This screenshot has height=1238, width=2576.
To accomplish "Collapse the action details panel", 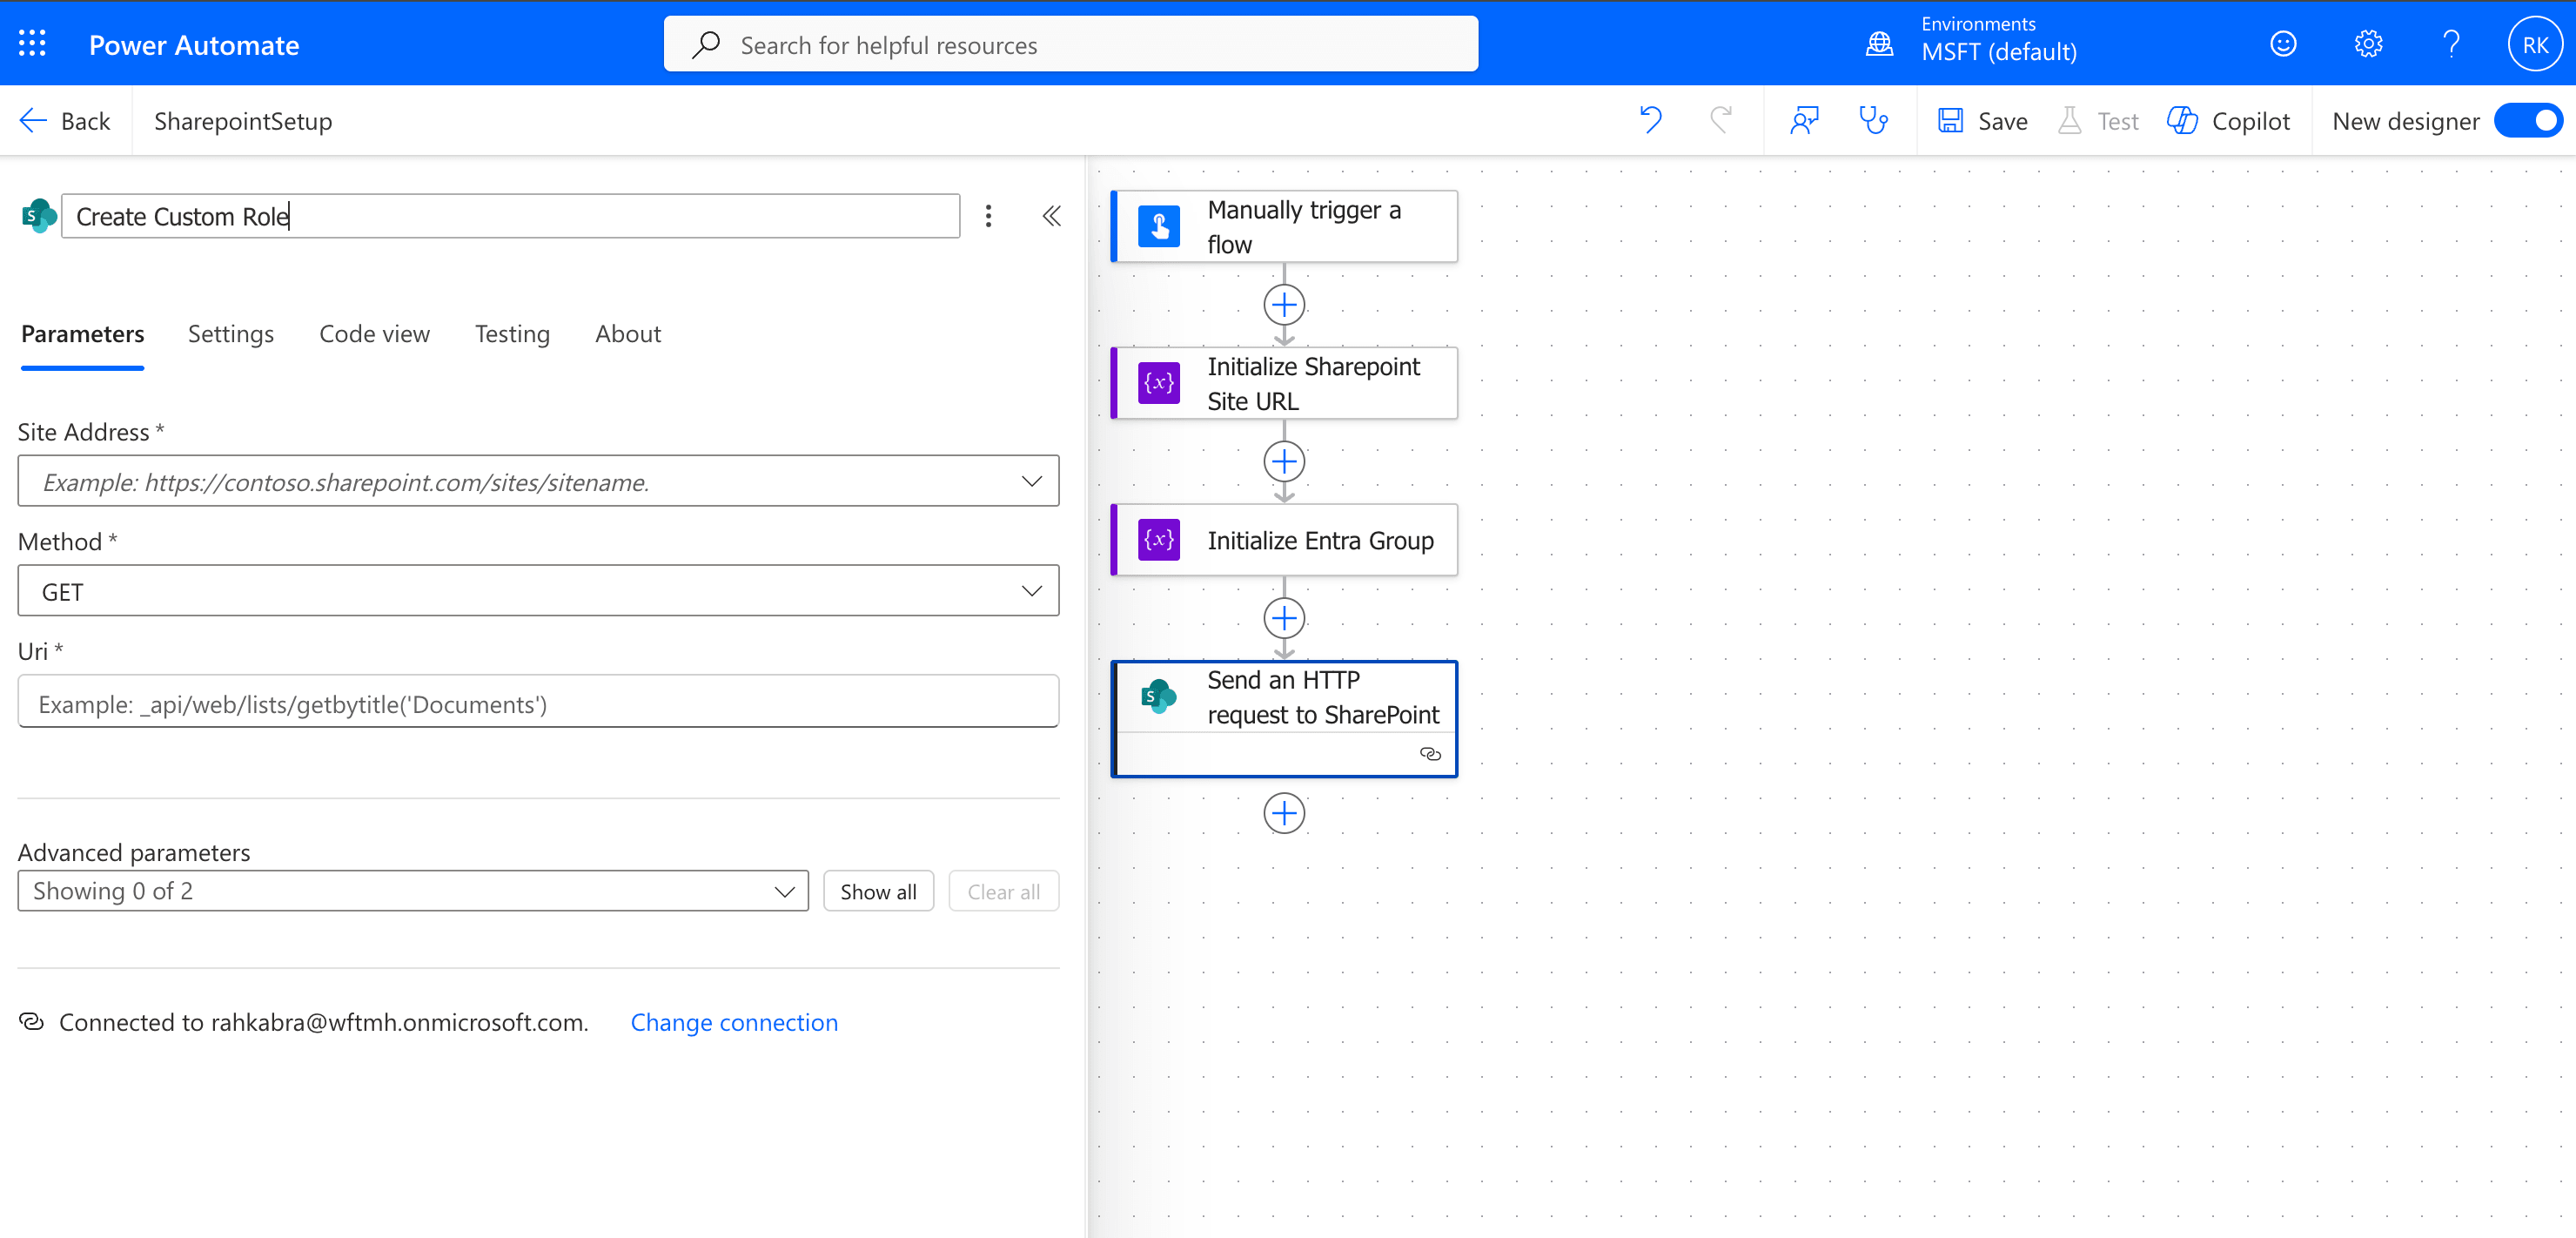I will 1051,216.
